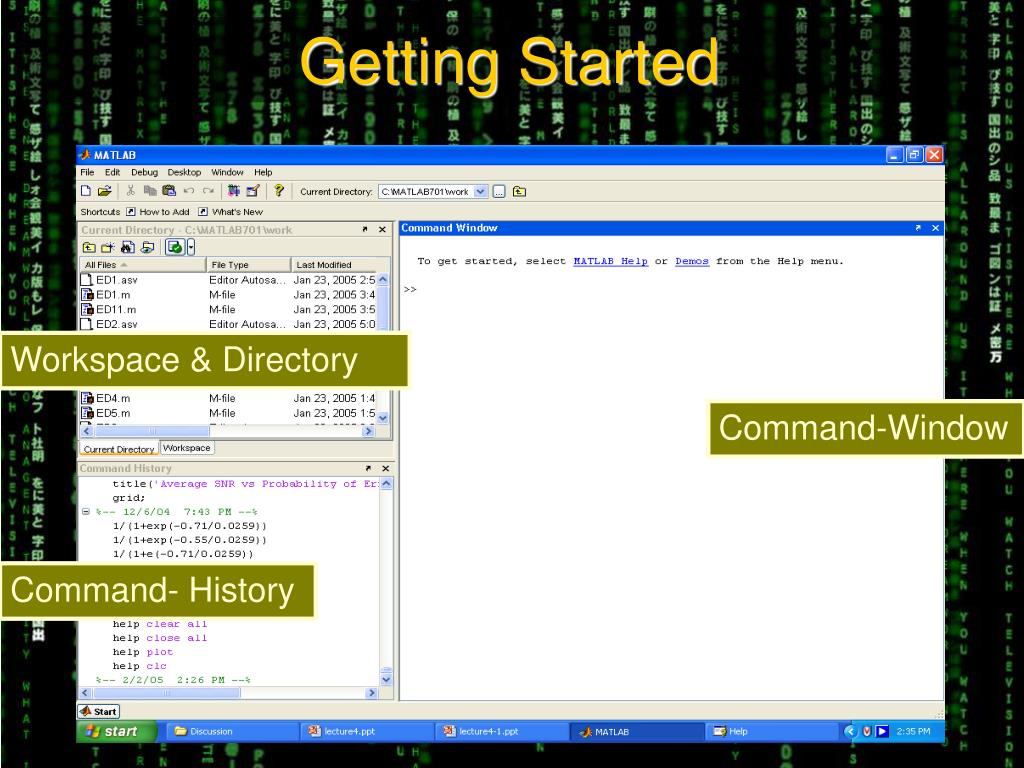Click the Cut scissors toolbar icon
The height and width of the screenshot is (768, 1024).
[131, 191]
